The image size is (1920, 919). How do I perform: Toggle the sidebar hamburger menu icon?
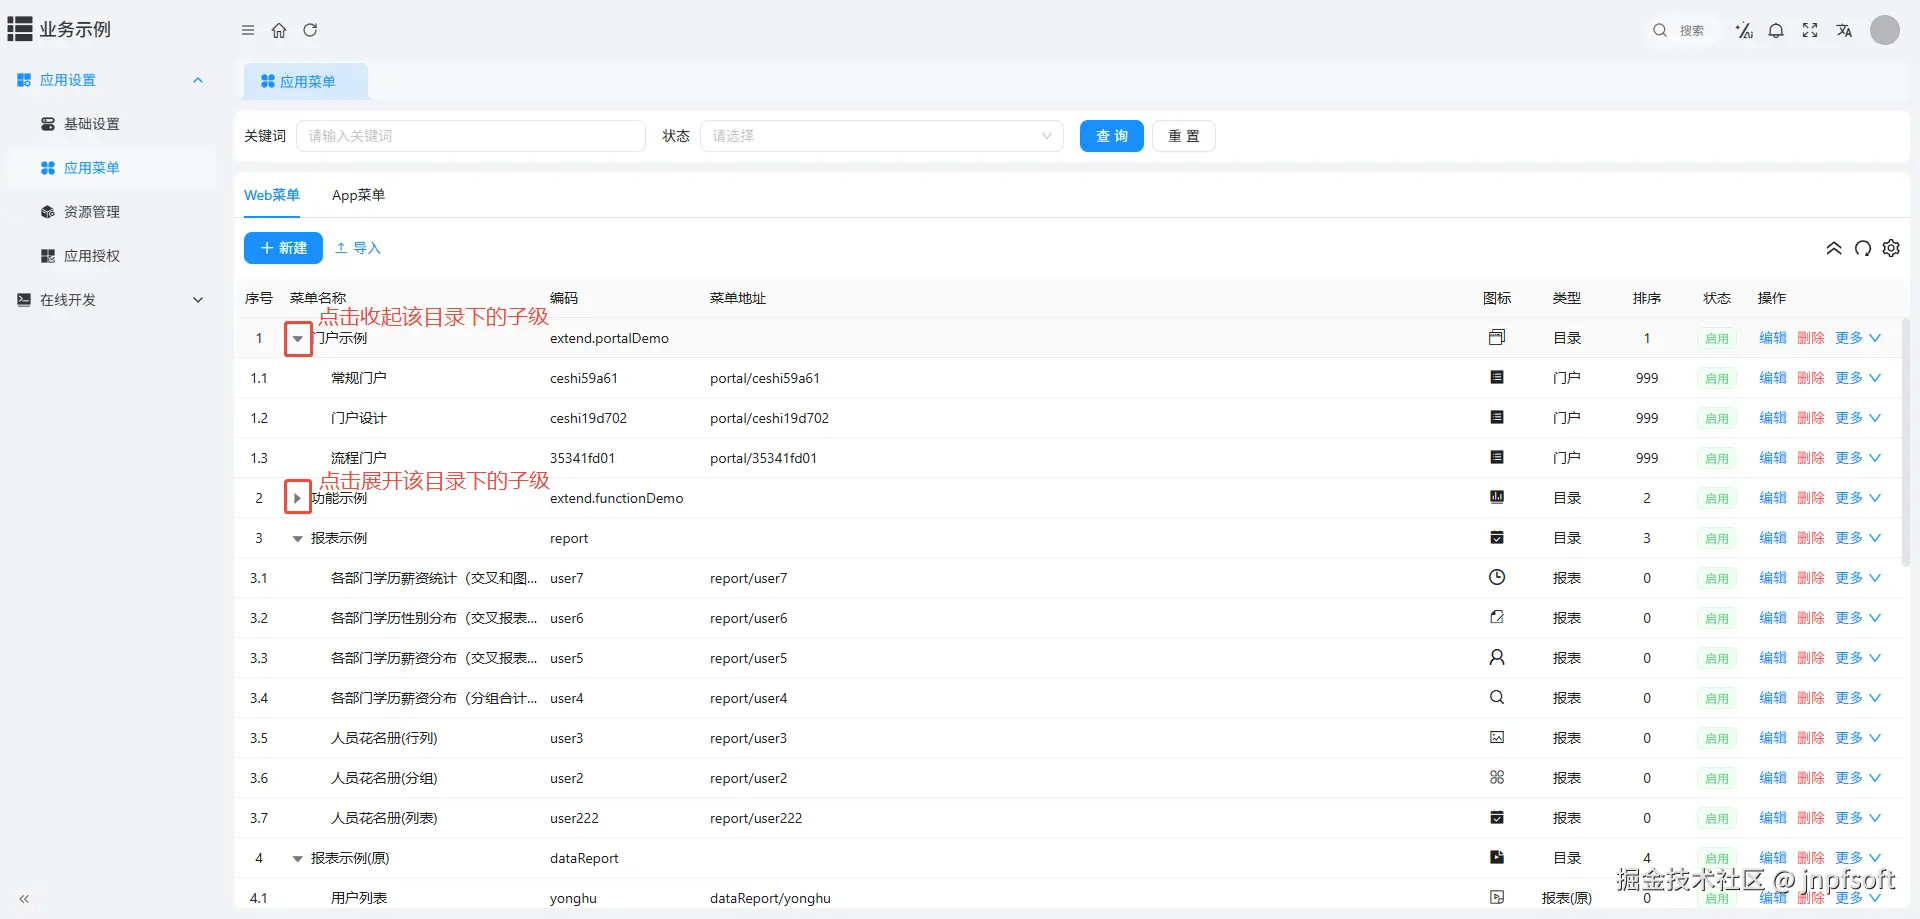[248, 30]
